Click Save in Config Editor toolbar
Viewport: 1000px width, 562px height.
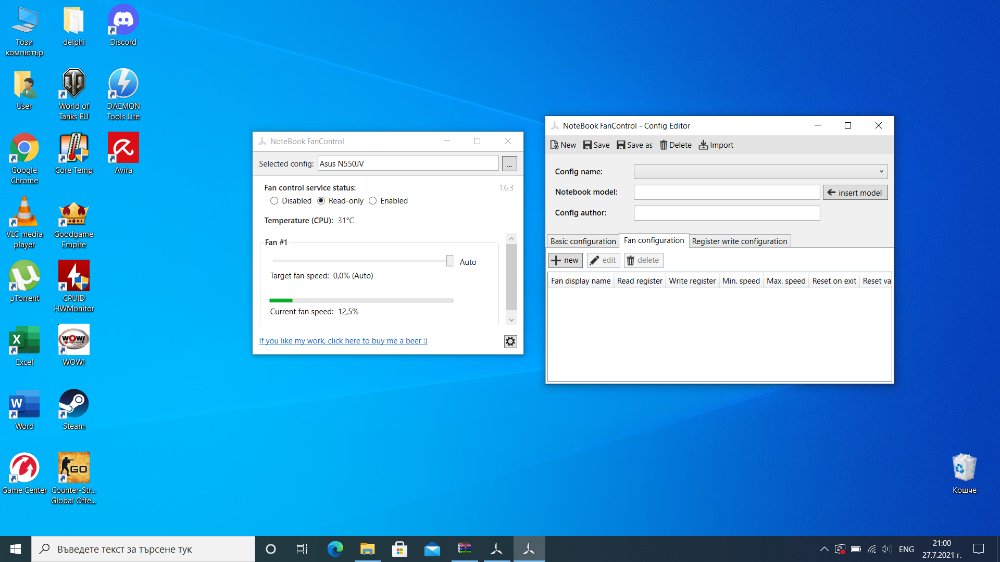[x=596, y=145]
